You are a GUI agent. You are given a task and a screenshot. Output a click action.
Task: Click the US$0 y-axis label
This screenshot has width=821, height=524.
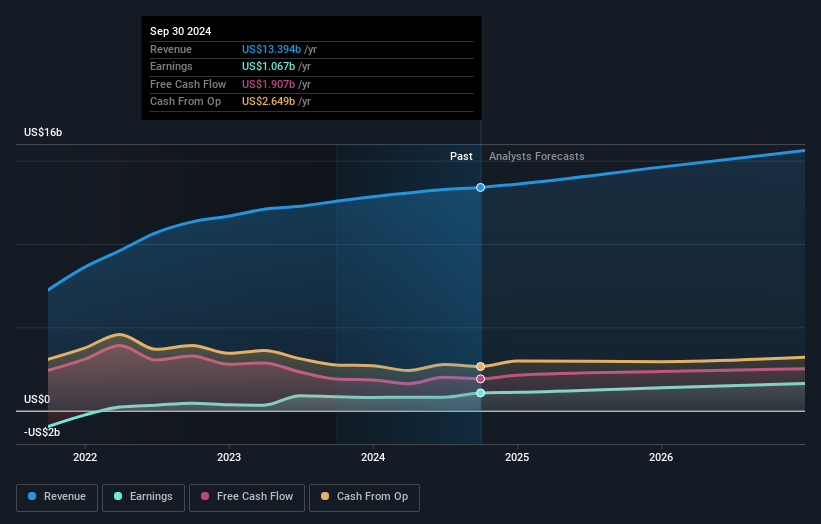[37, 399]
